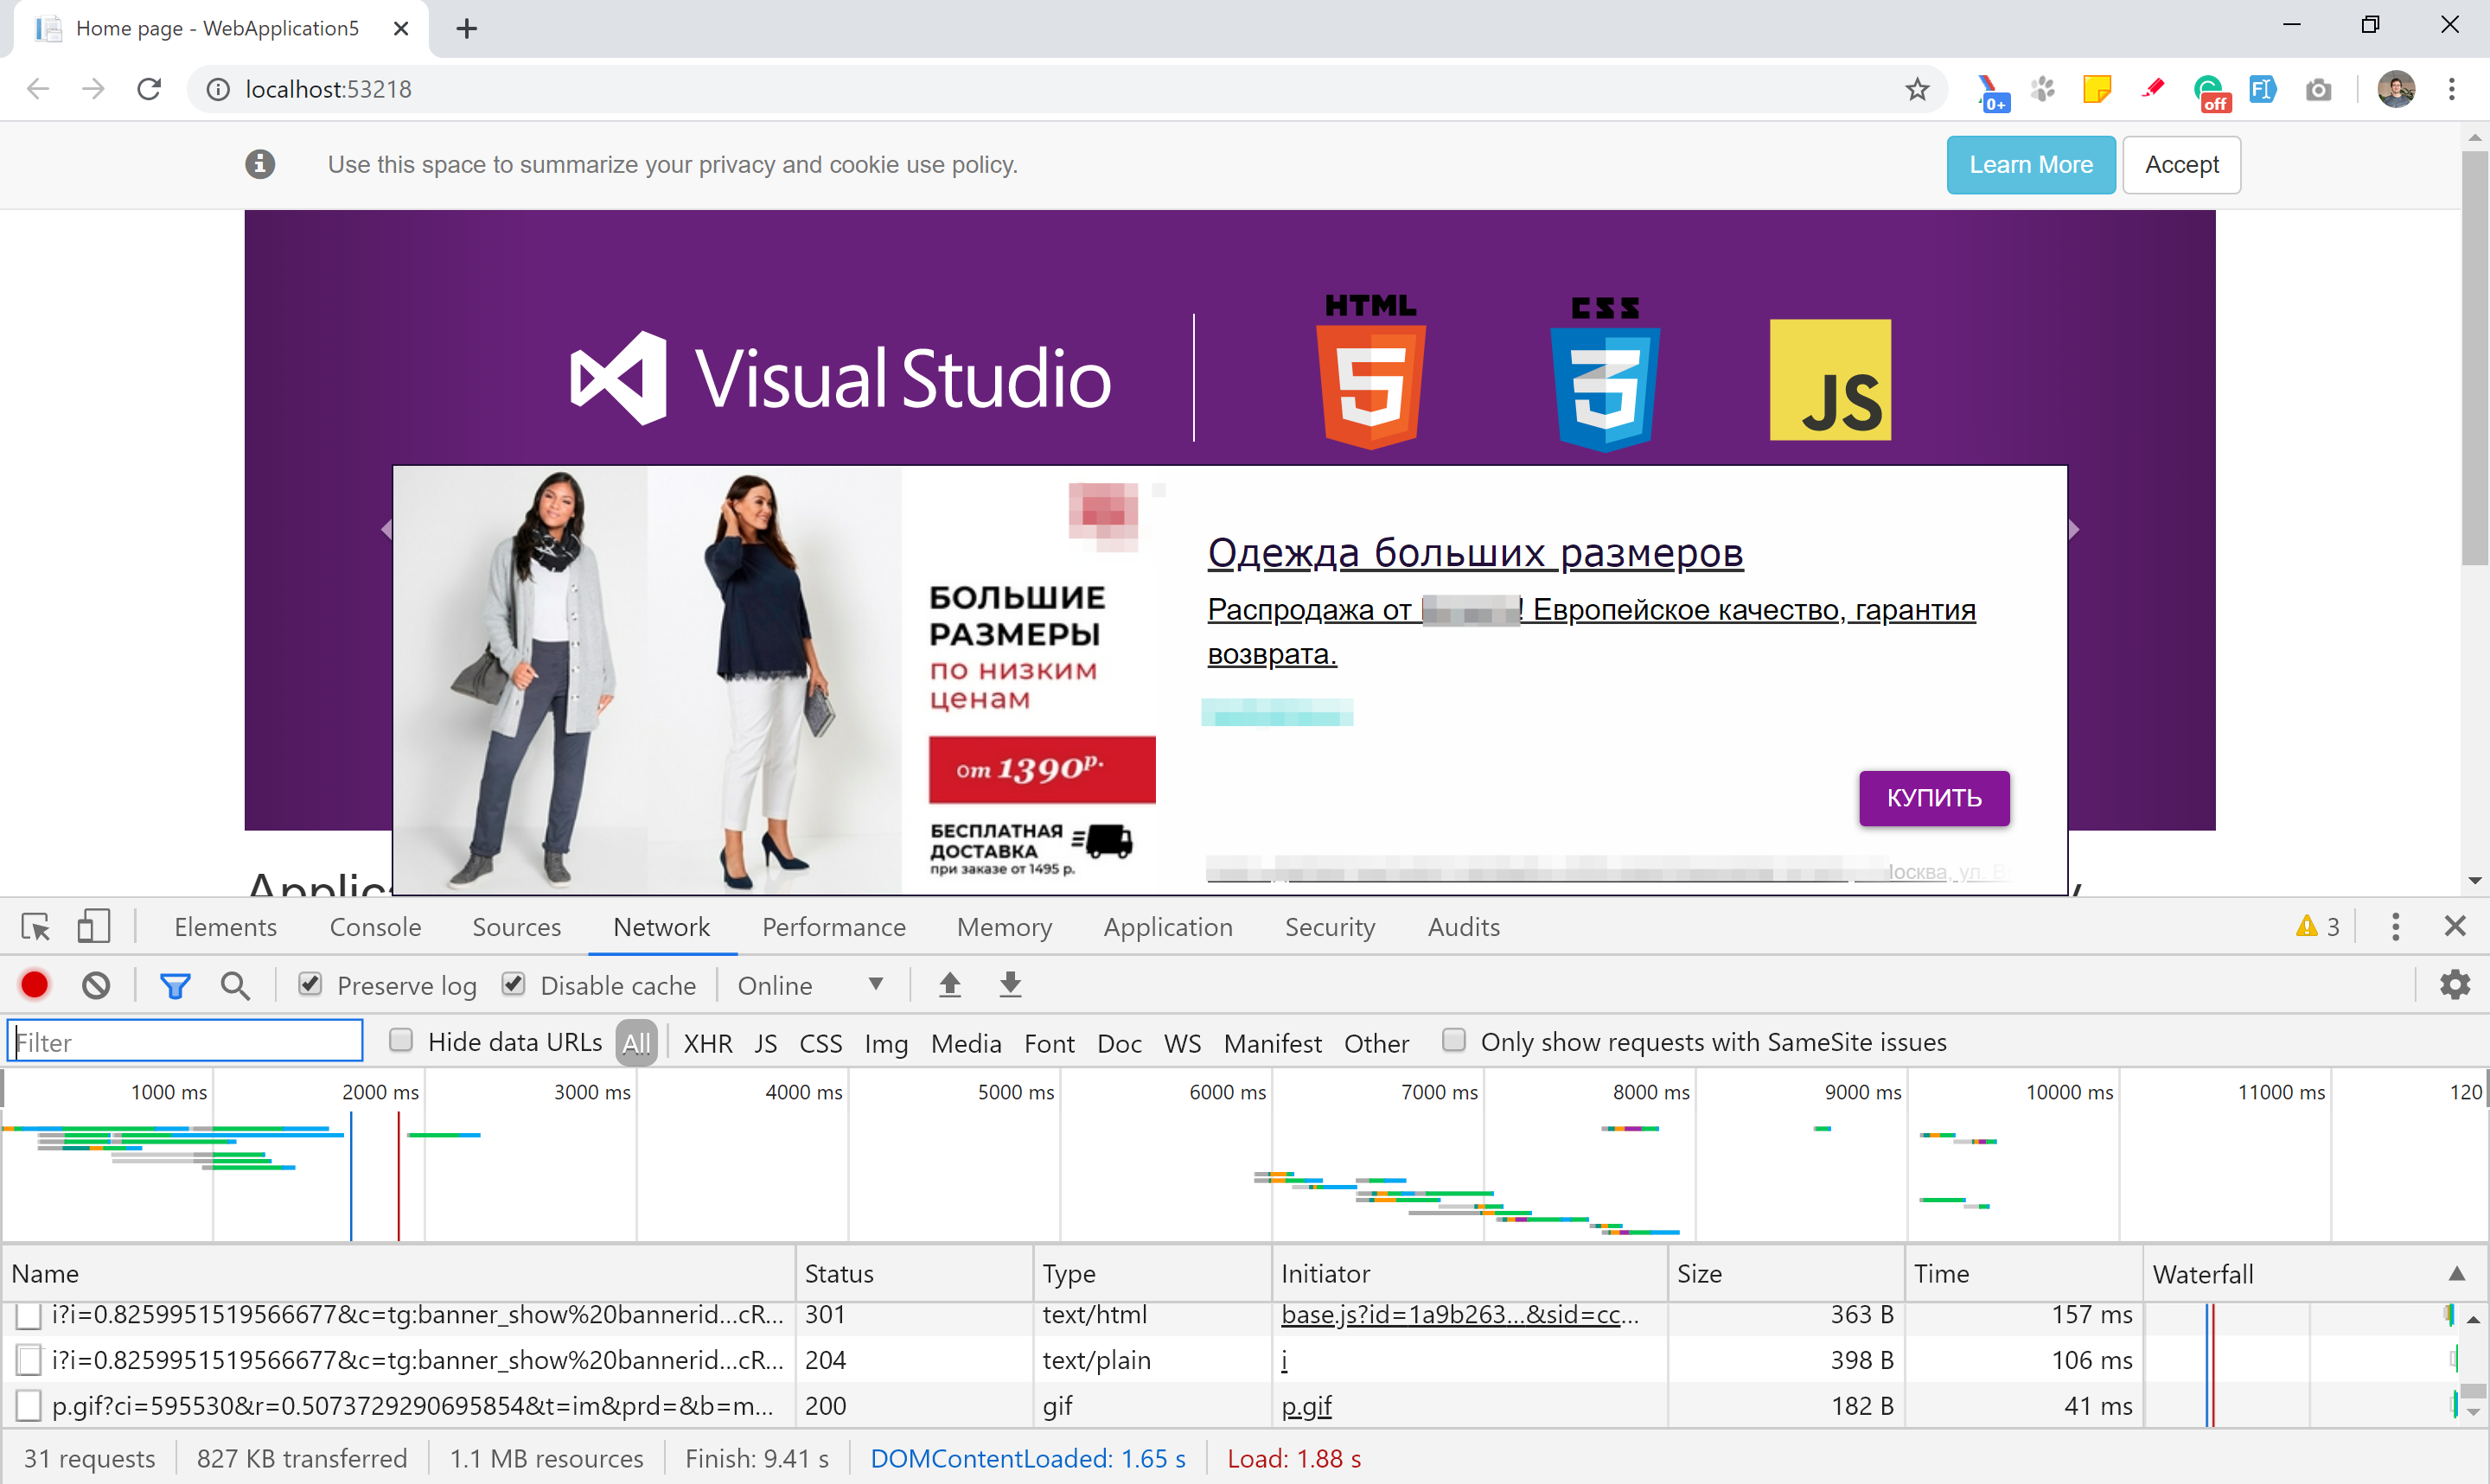Viewport: 2490px width, 1484px height.
Task: Click into the Filter text field
Action: 185,1042
